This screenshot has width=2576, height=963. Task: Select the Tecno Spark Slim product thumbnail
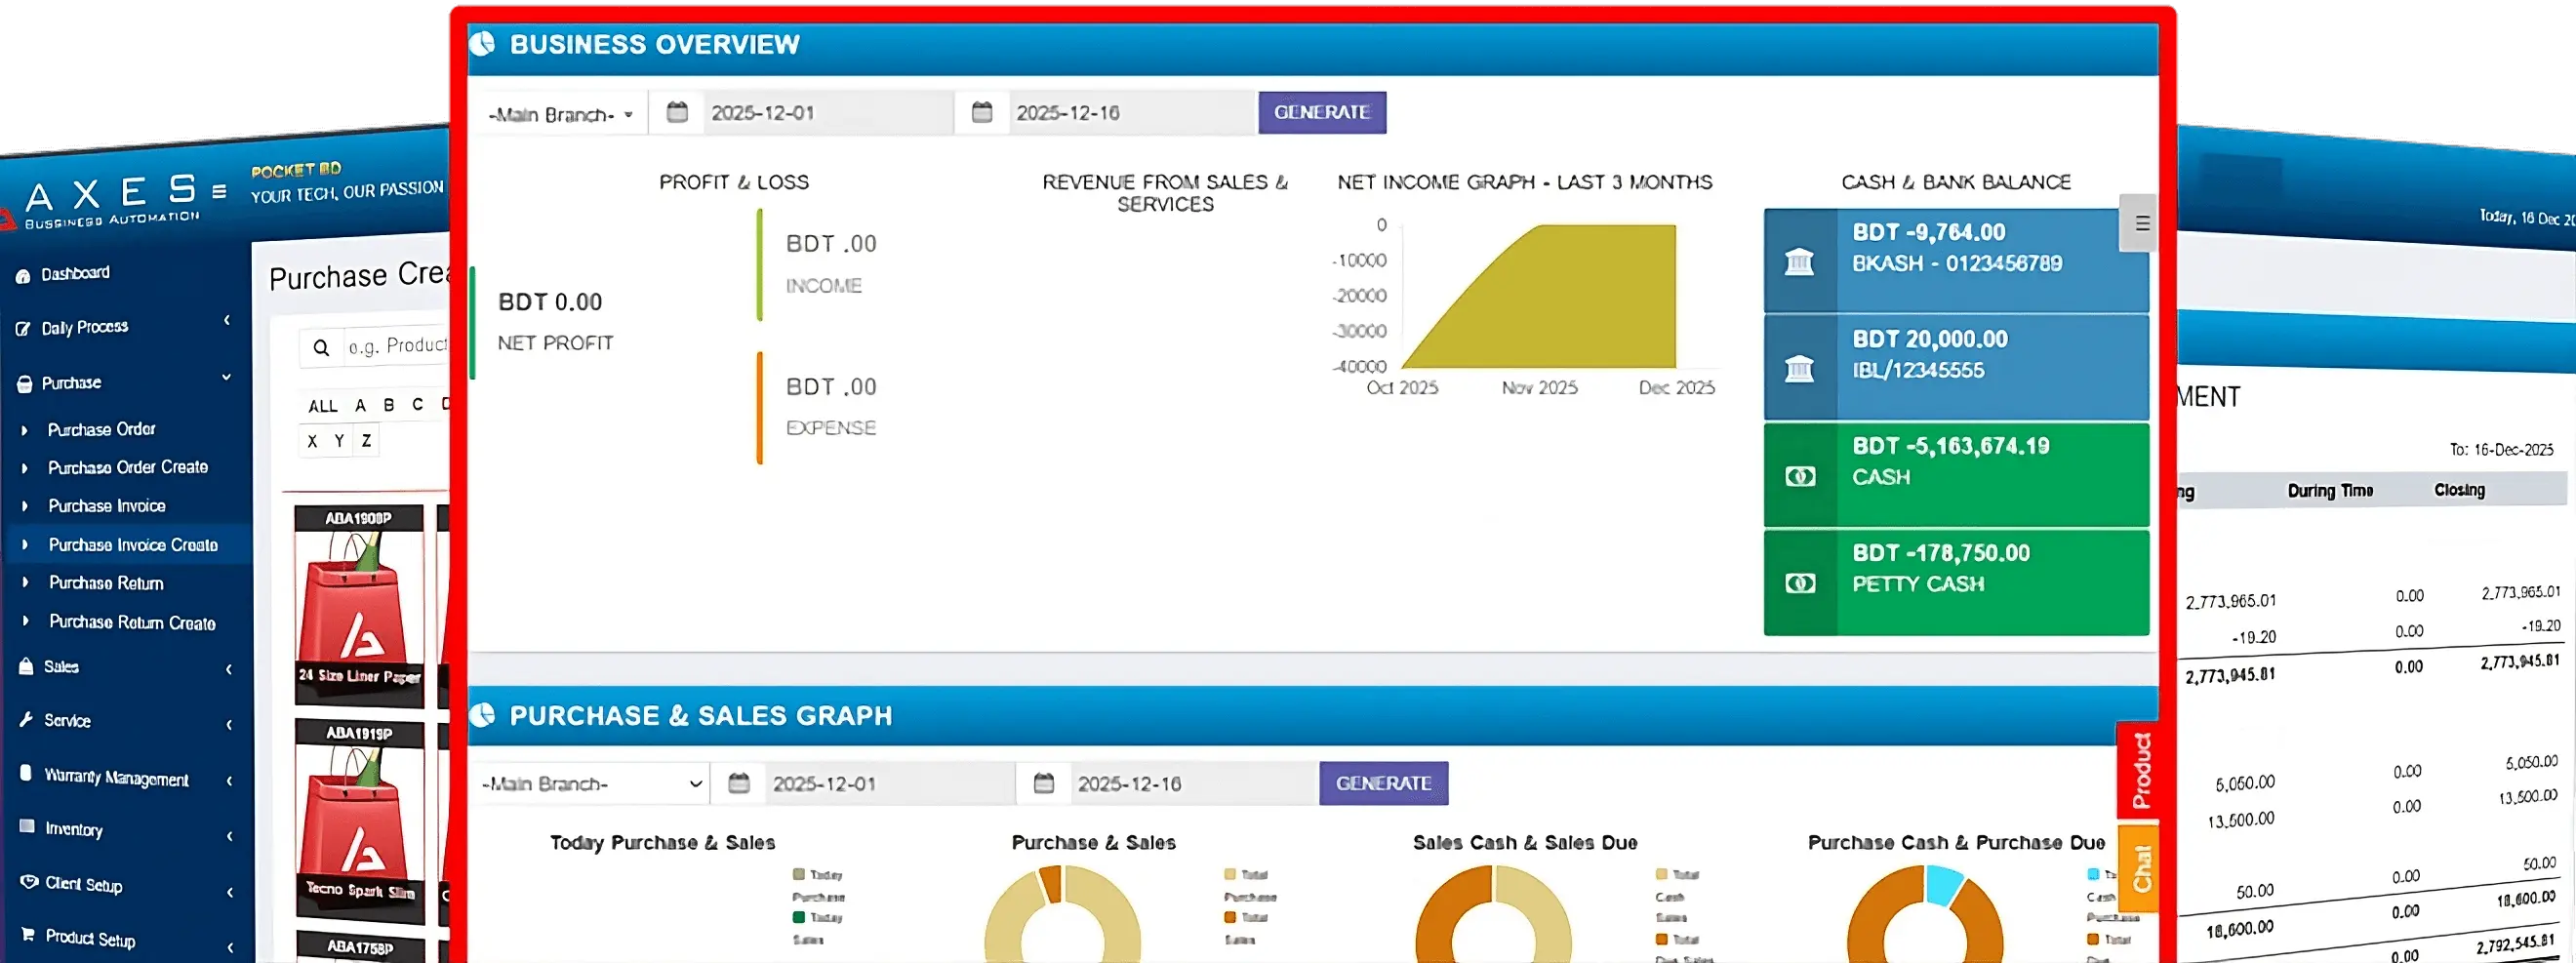360,820
